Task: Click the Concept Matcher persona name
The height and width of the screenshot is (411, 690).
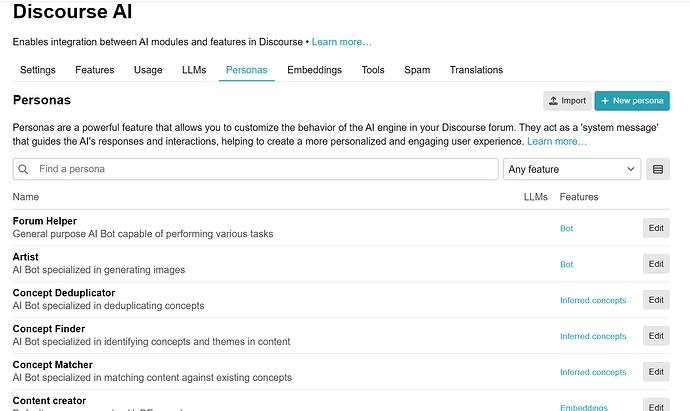Action: (53, 365)
